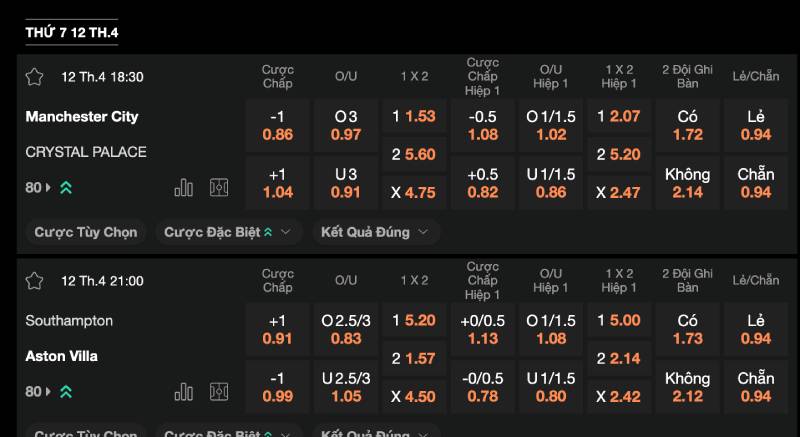Select Cược Tùy Chọn under Southampton match

(x=86, y=433)
